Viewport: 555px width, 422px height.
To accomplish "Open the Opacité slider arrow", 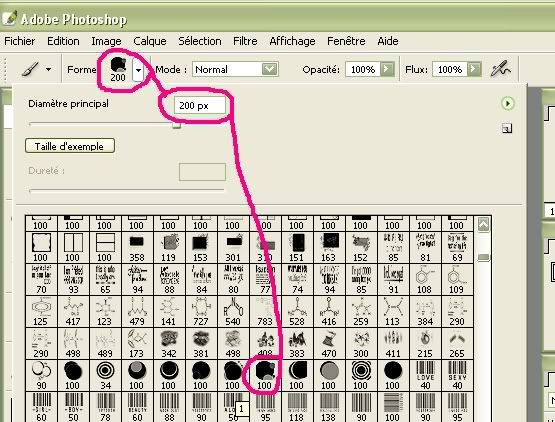I will click(387, 69).
